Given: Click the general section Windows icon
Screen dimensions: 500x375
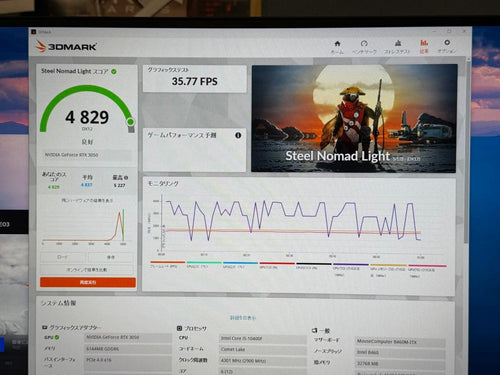Looking at the screenshot, I should [x=314, y=330].
